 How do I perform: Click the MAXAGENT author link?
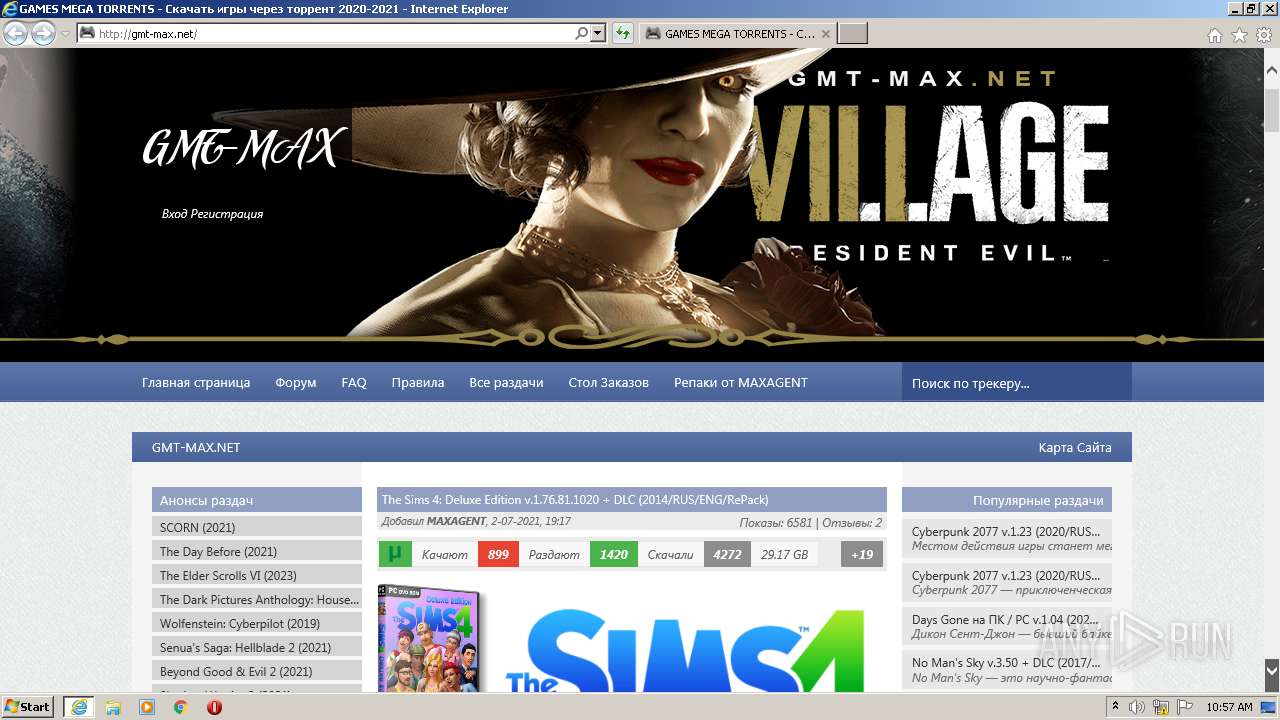pyautogui.click(x=455, y=522)
